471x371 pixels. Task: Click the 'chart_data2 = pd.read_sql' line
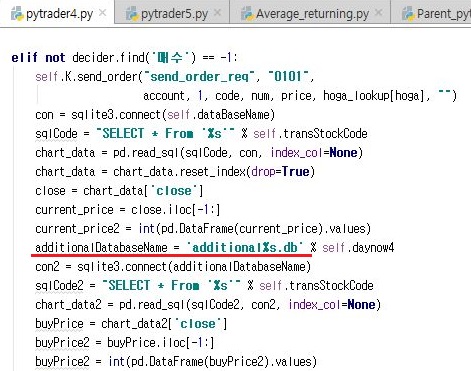pyautogui.click(x=208, y=305)
